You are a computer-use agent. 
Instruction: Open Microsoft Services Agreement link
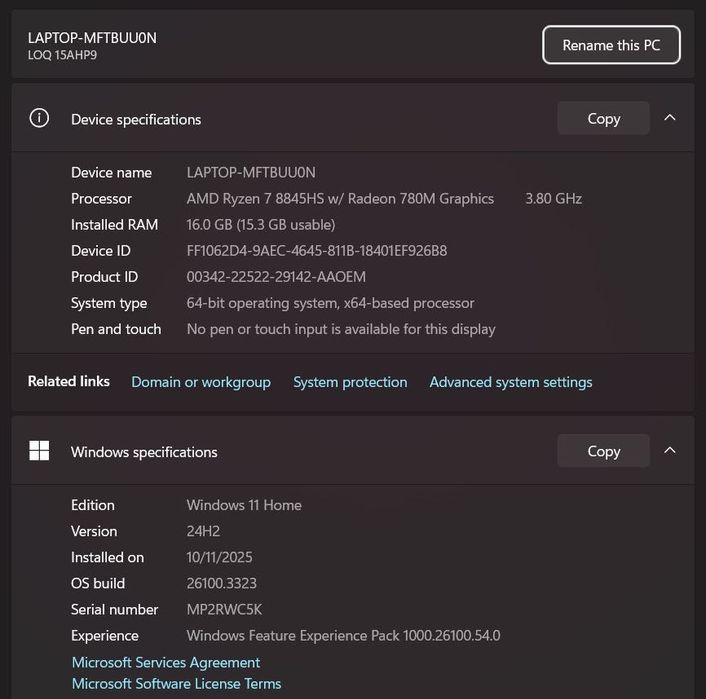point(166,663)
